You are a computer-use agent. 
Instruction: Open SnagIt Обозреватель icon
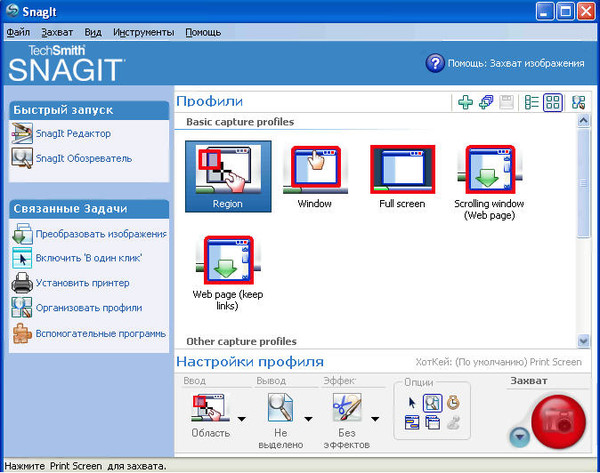coord(22,158)
